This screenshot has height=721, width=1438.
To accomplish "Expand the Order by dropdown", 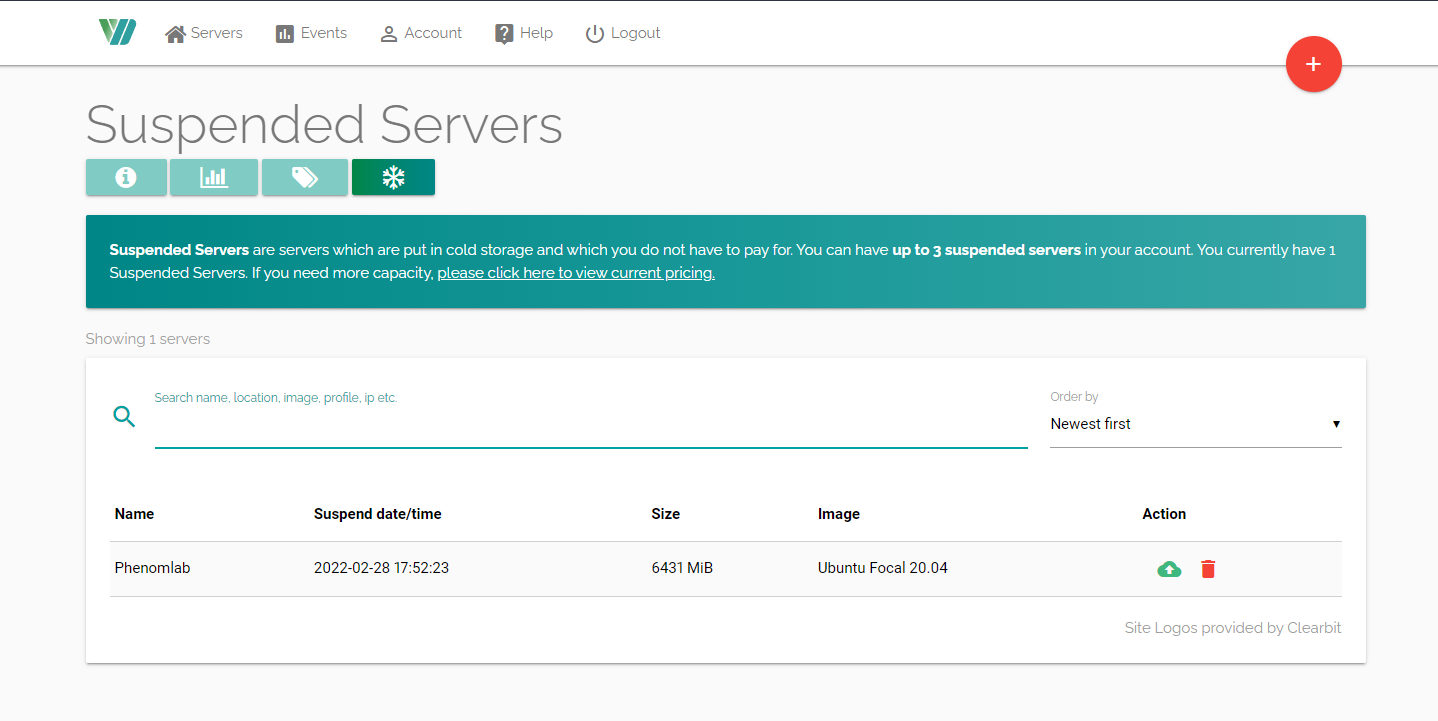I will pos(1194,424).
